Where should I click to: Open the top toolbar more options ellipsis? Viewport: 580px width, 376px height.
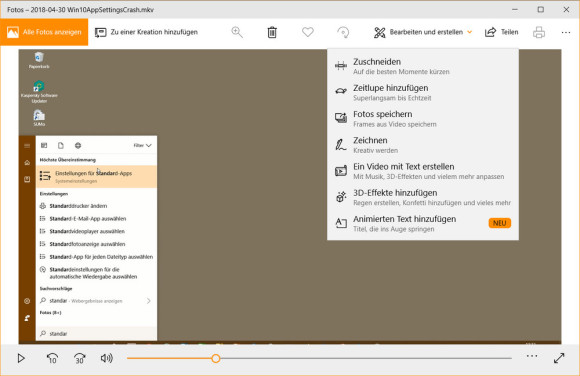[x=566, y=32]
